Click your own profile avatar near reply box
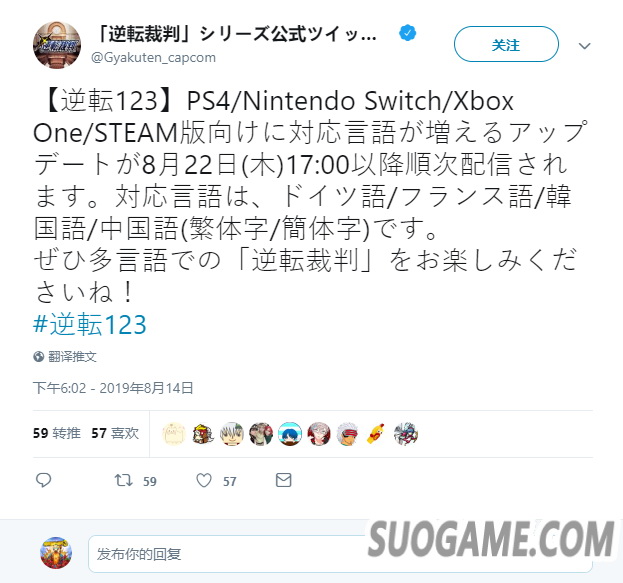 [56, 553]
